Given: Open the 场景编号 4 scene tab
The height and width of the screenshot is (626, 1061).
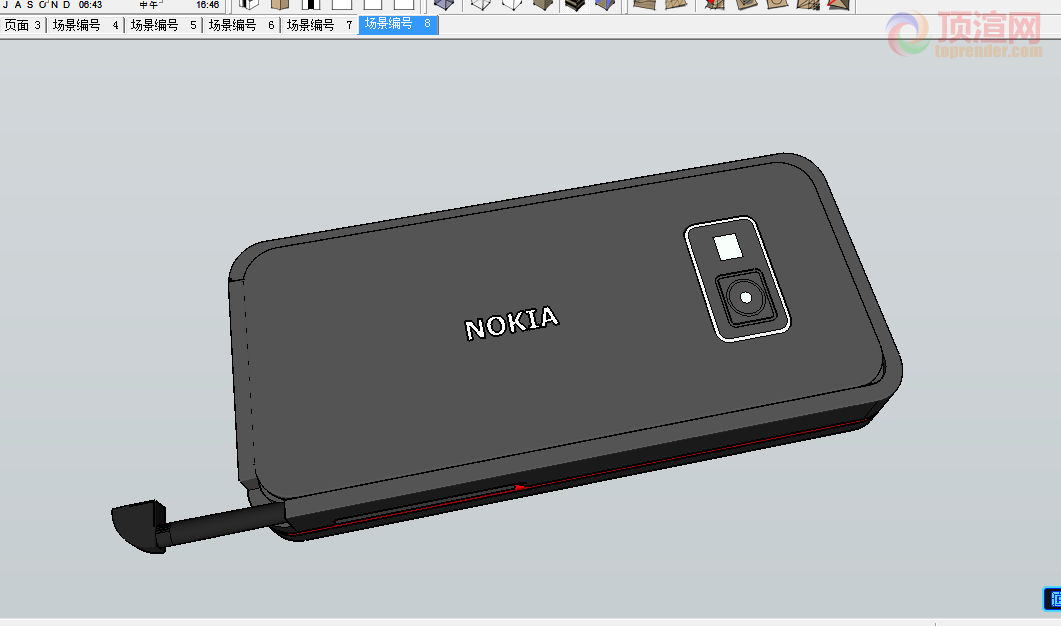Looking at the screenshot, I should 85,25.
